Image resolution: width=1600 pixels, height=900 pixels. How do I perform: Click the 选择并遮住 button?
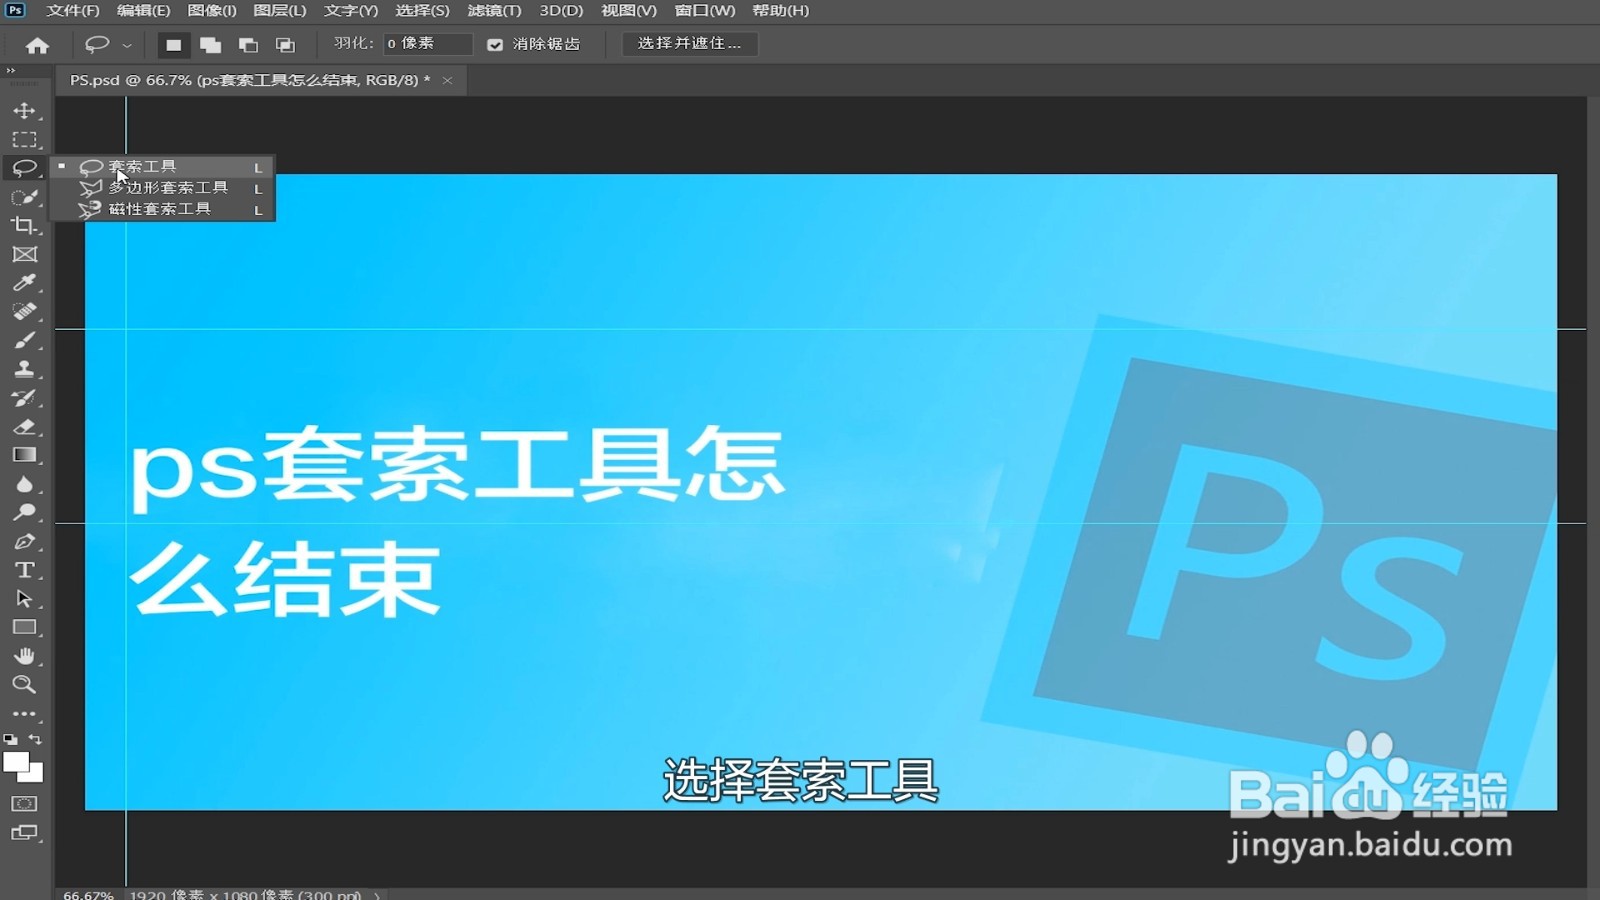690,44
